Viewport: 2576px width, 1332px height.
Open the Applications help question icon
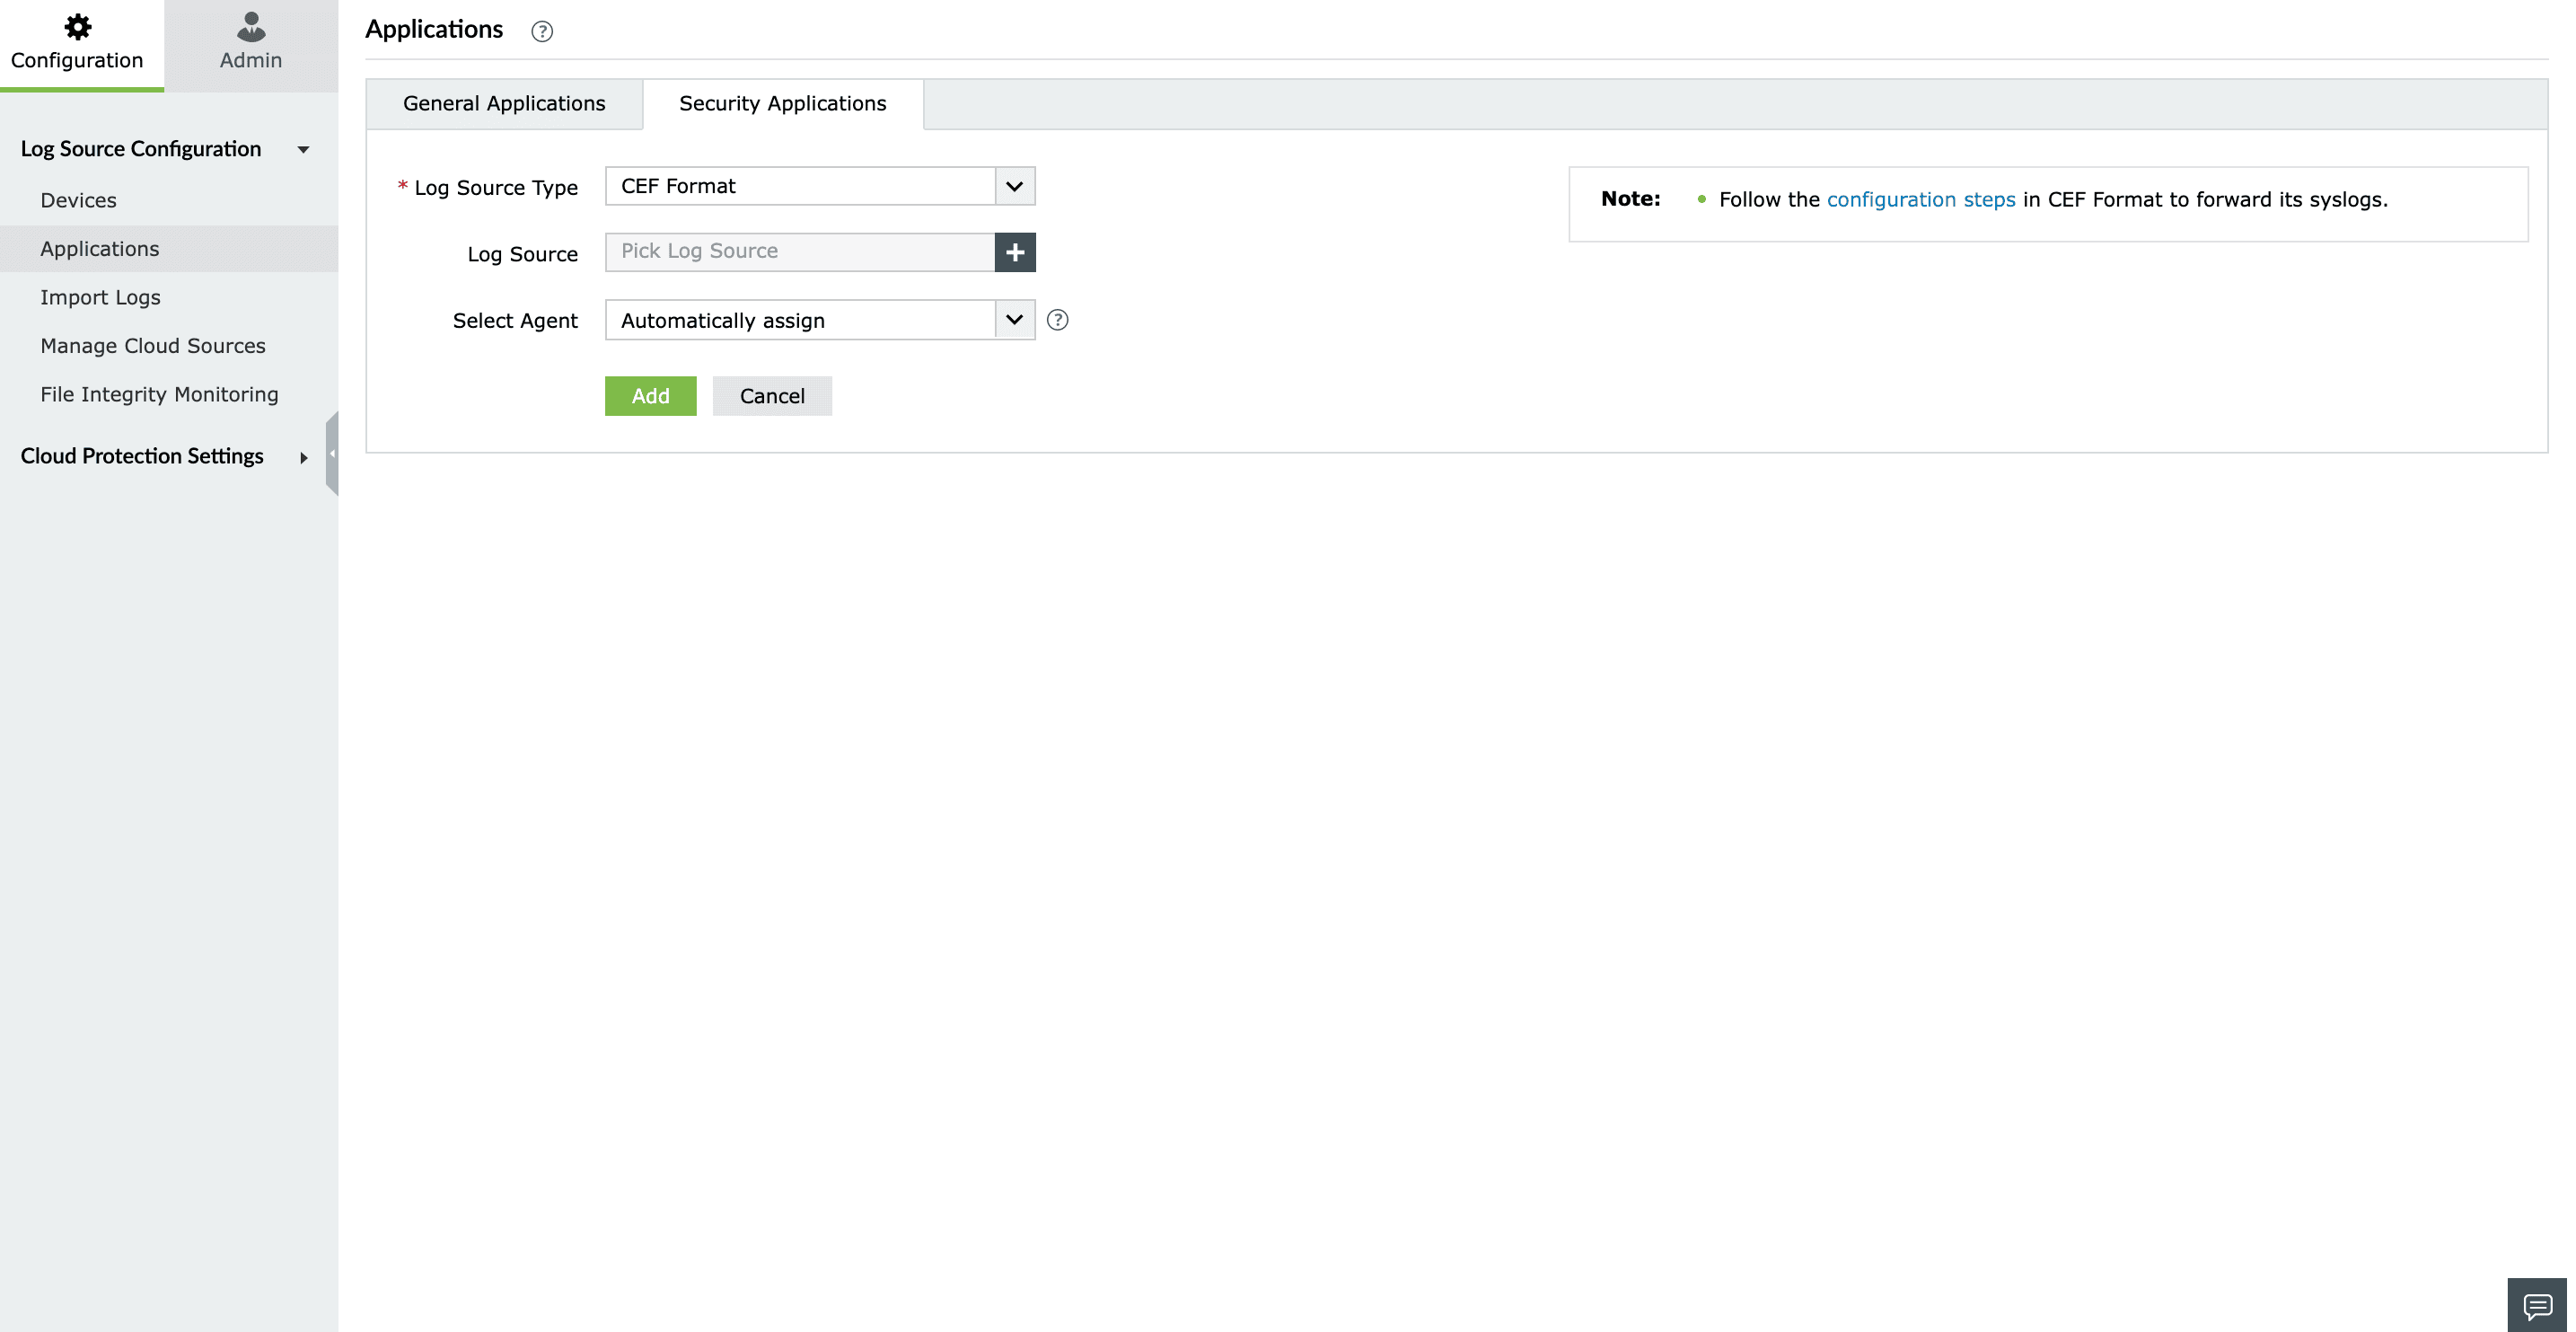[542, 31]
